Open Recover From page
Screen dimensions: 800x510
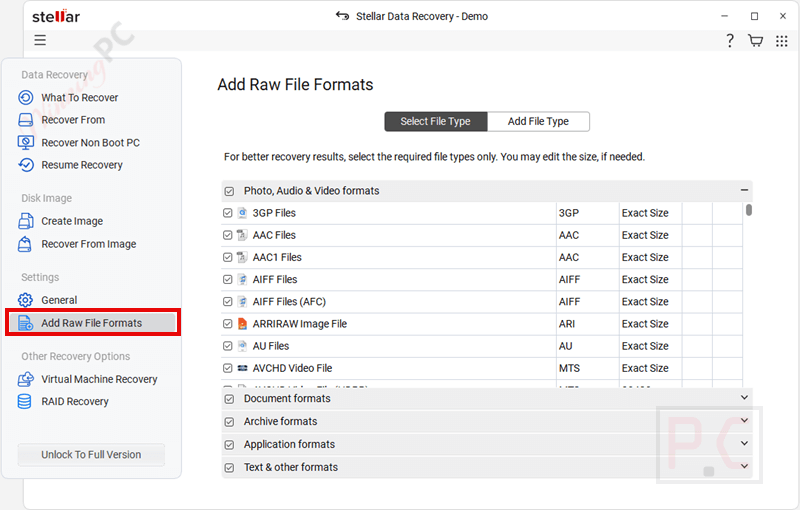73,120
